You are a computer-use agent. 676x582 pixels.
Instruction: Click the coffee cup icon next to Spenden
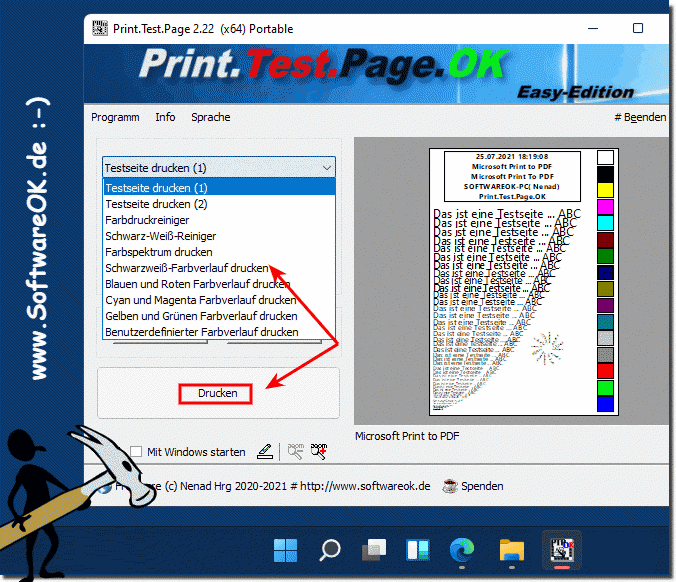pos(450,486)
